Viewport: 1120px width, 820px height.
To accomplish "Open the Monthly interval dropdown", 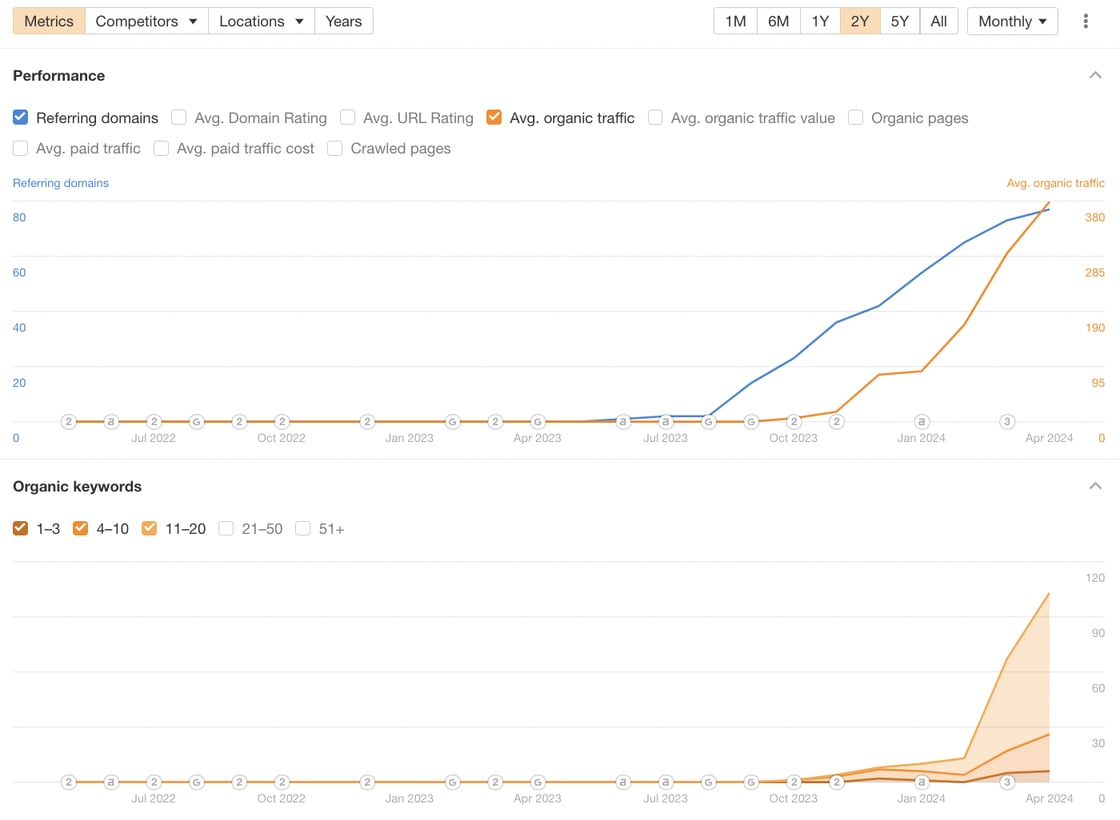I will click(x=1012, y=21).
